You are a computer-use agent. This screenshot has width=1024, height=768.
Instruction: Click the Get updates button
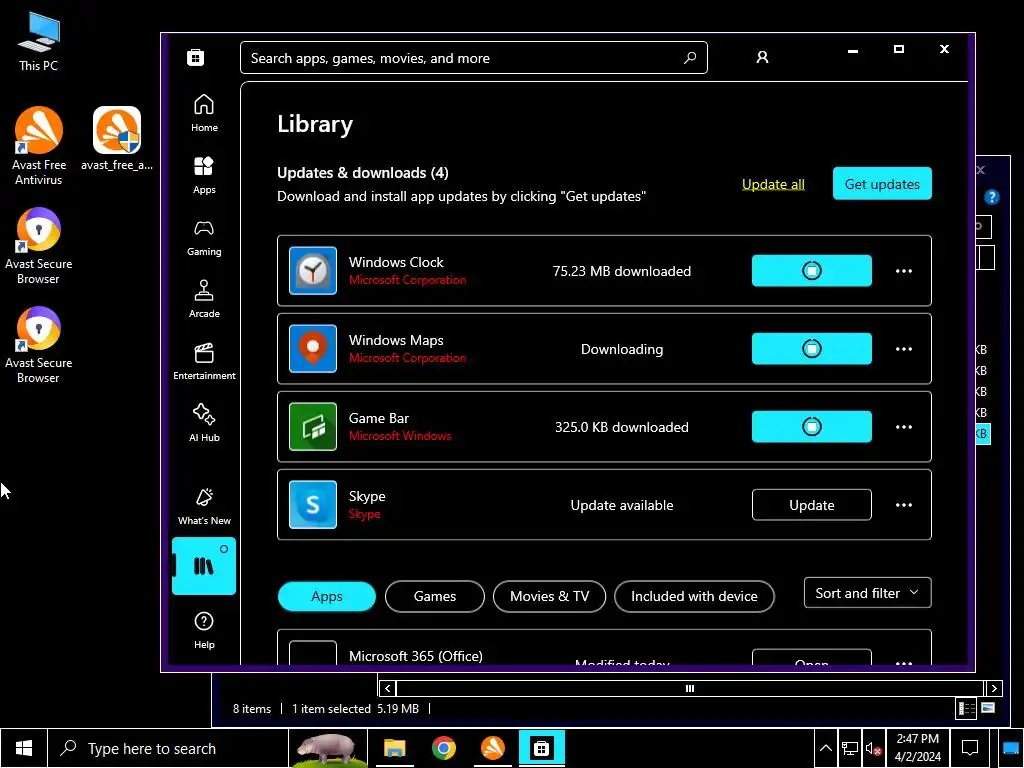(x=882, y=184)
